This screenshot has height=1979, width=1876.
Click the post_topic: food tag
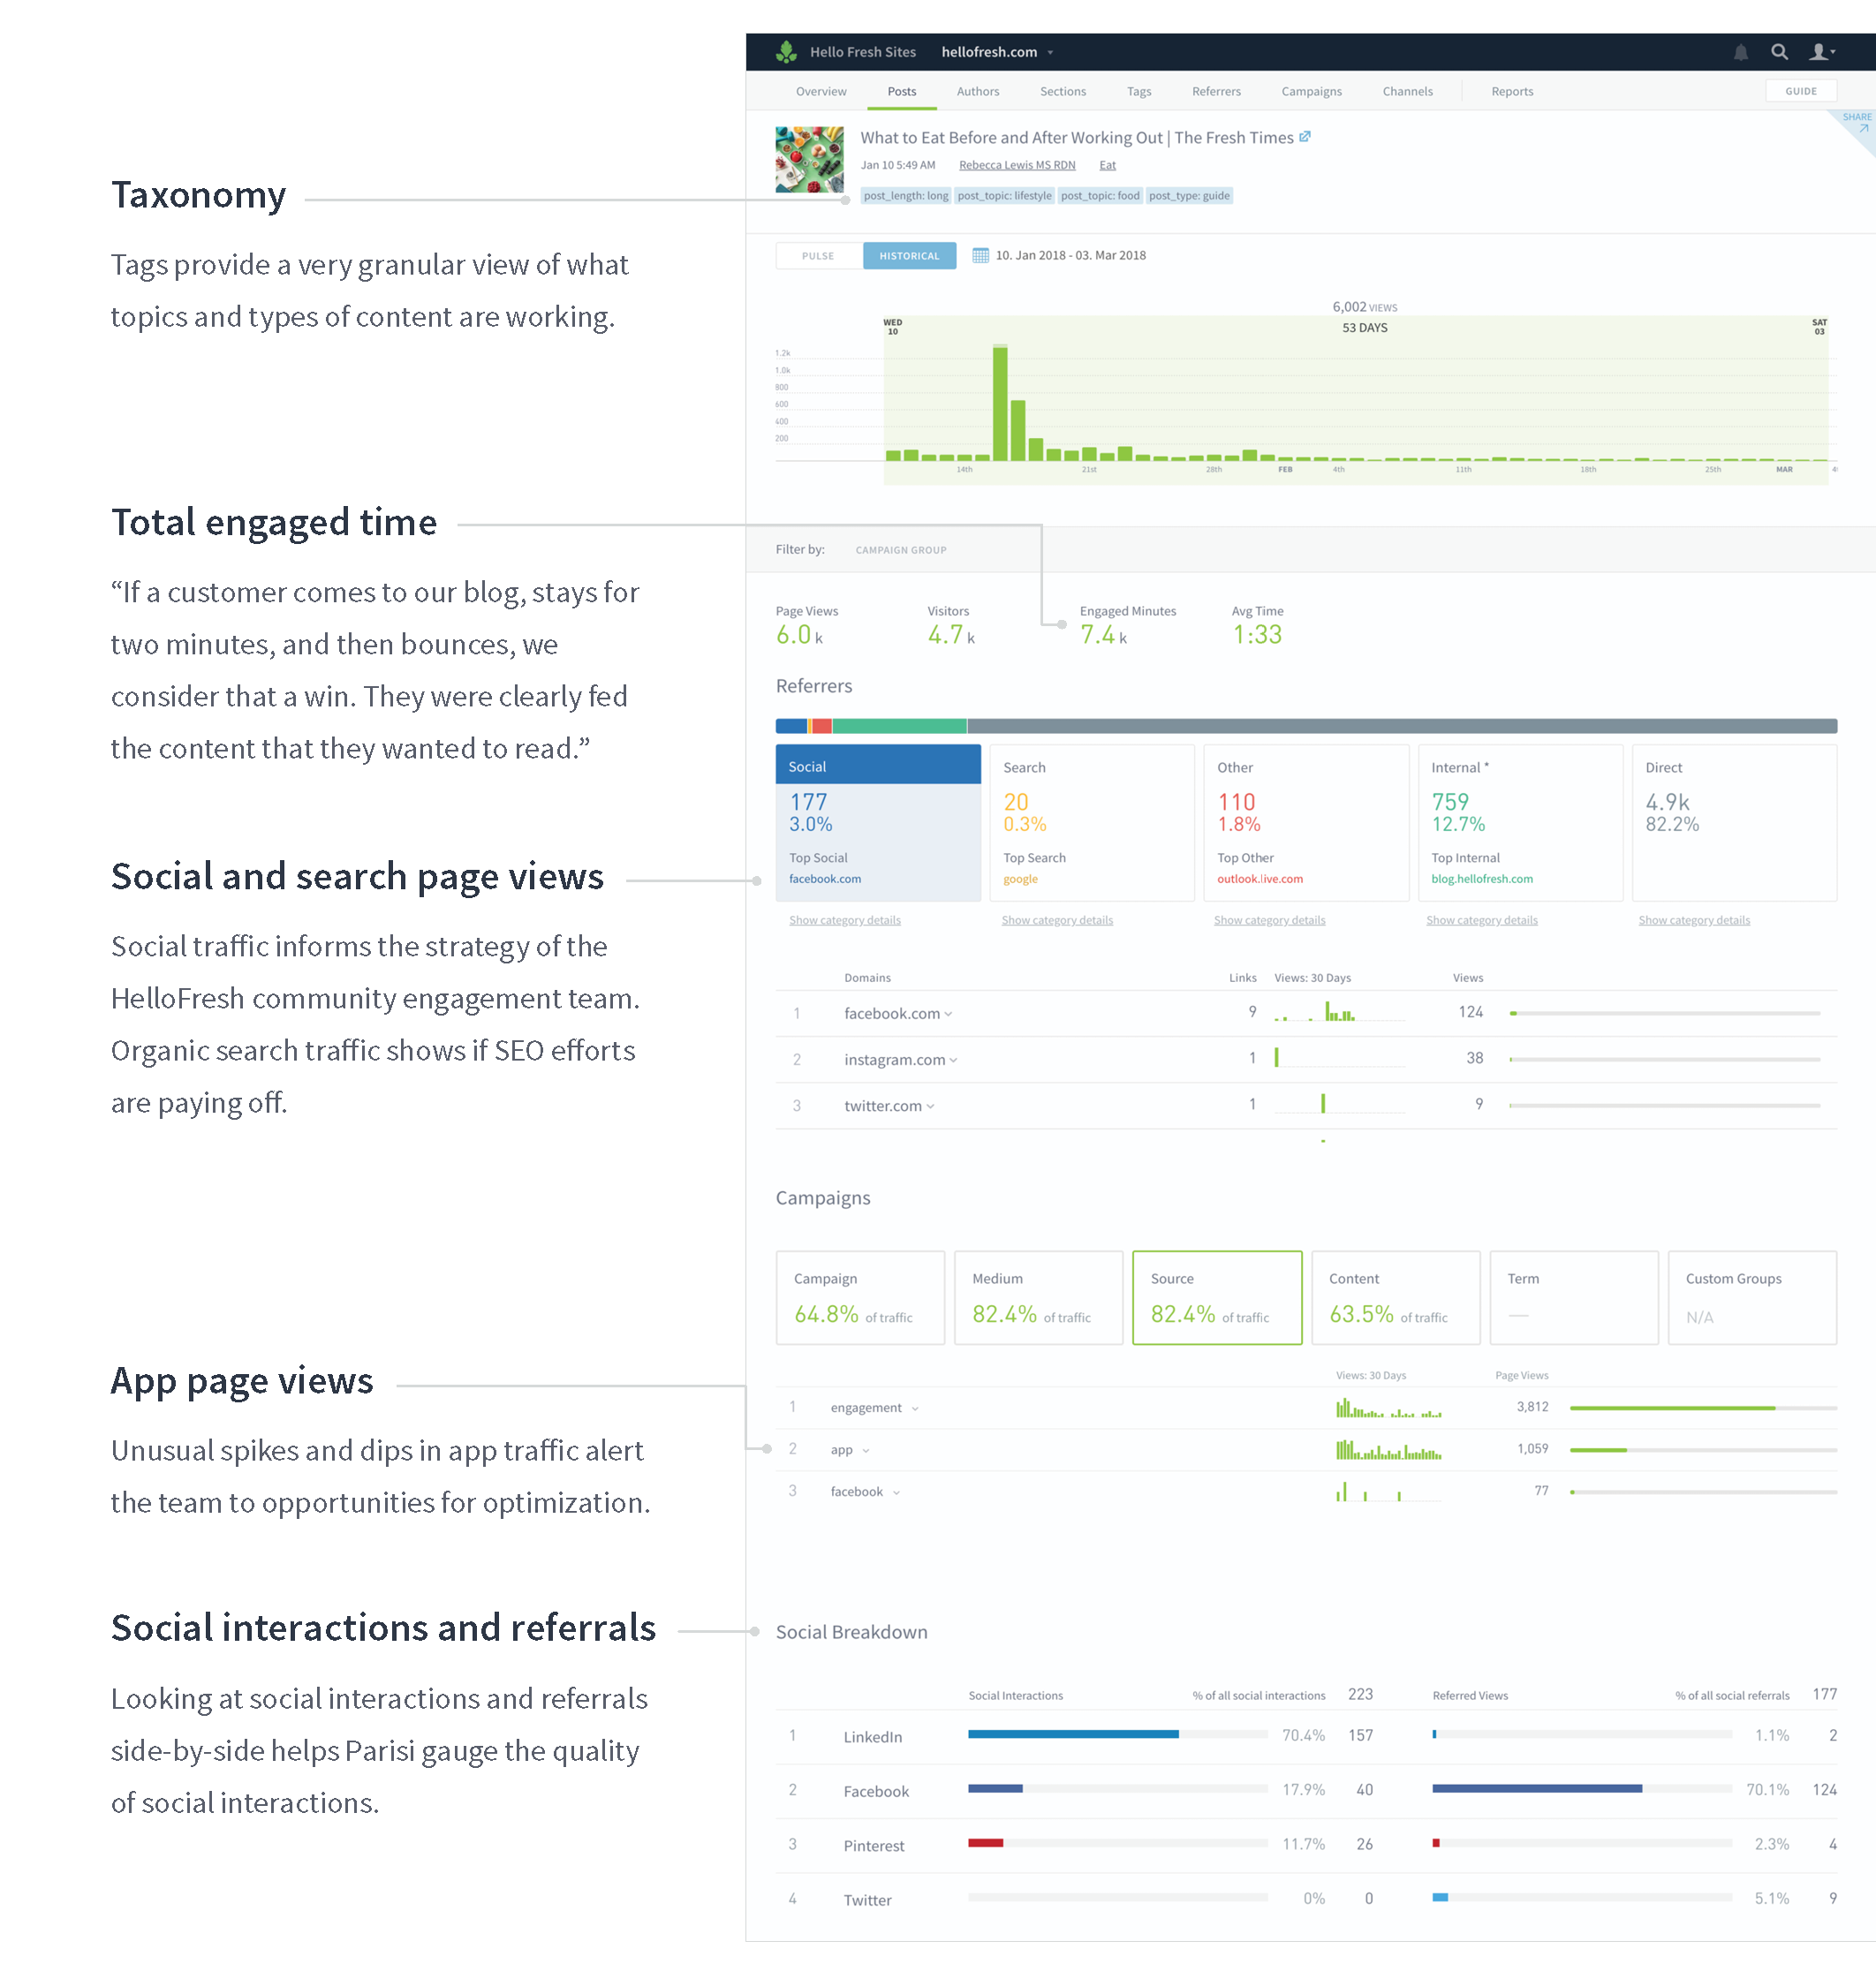click(x=1100, y=196)
